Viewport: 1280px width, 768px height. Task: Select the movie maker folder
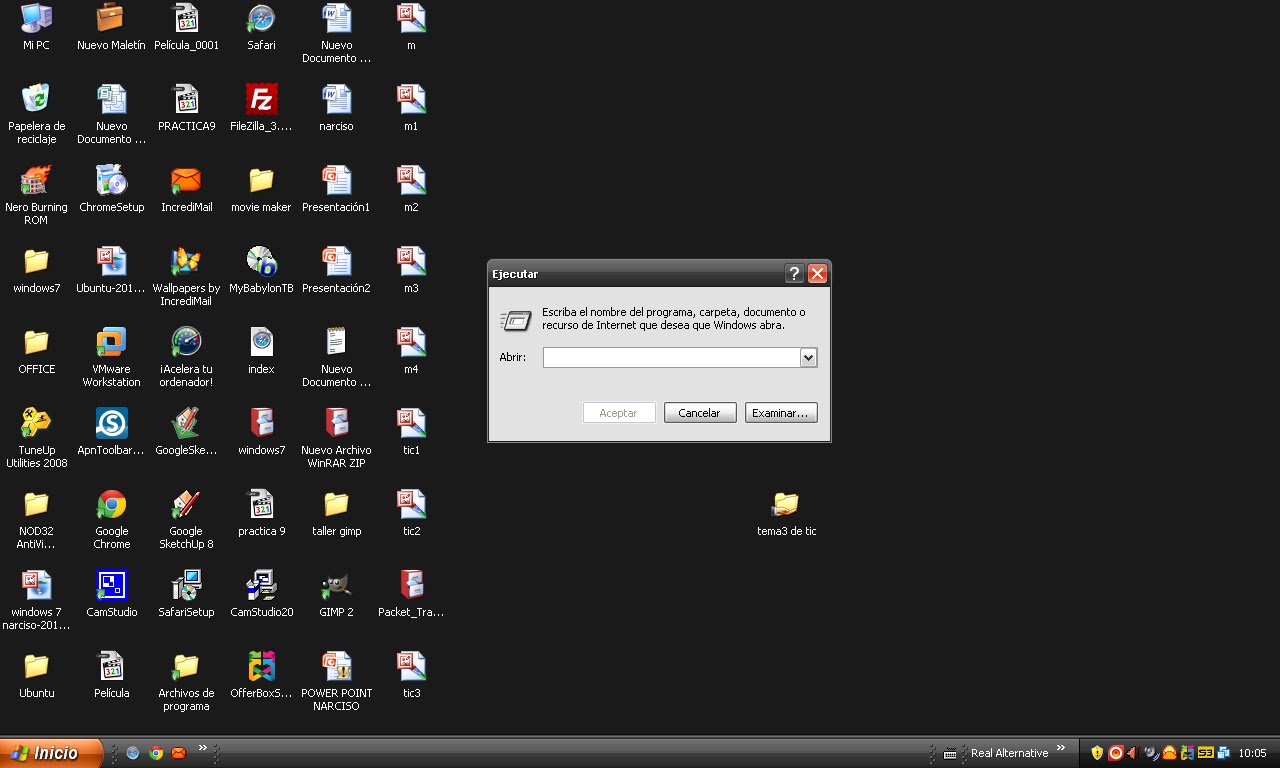pyautogui.click(x=261, y=188)
